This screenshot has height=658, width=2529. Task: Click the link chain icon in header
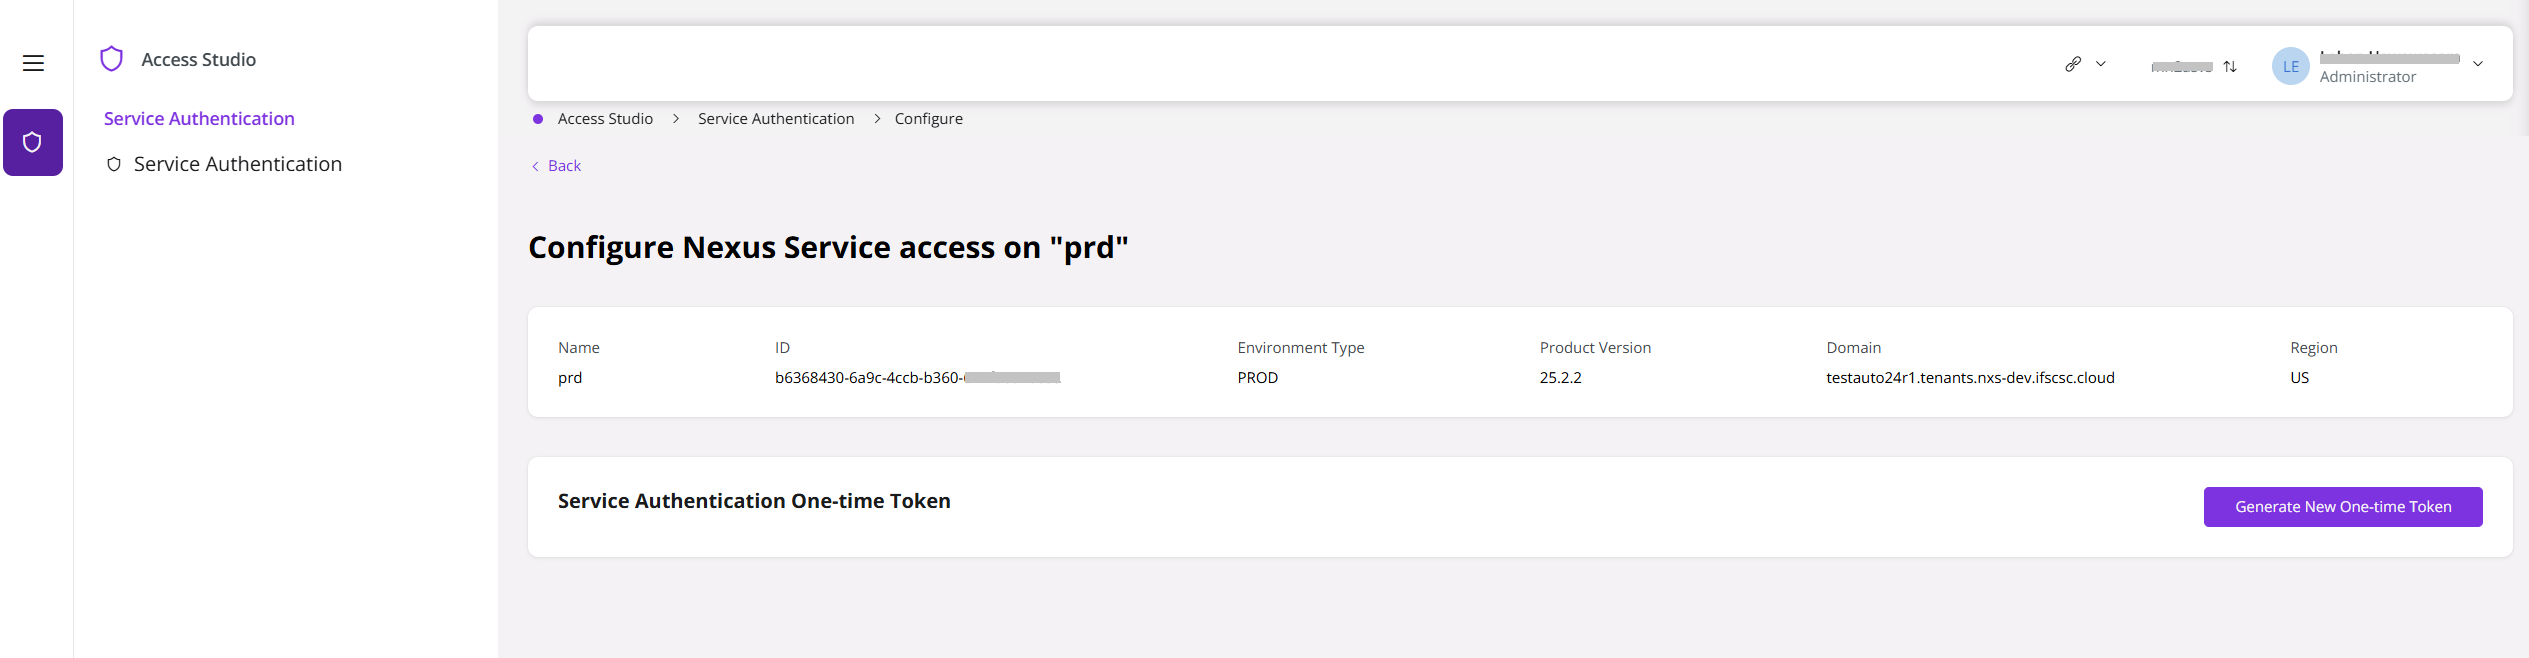pos(2073,64)
